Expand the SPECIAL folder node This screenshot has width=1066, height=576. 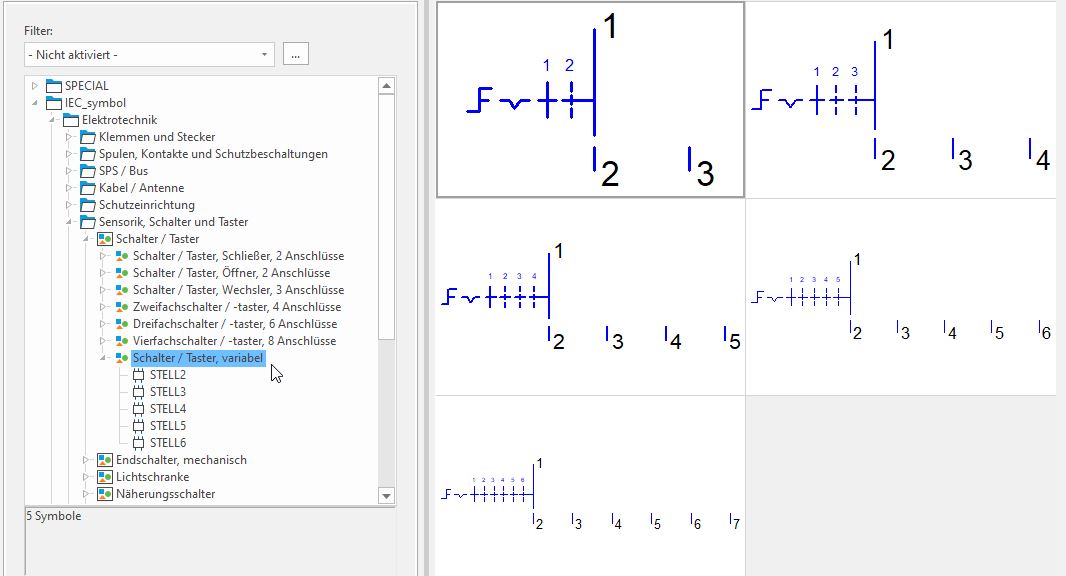click(35, 86)
